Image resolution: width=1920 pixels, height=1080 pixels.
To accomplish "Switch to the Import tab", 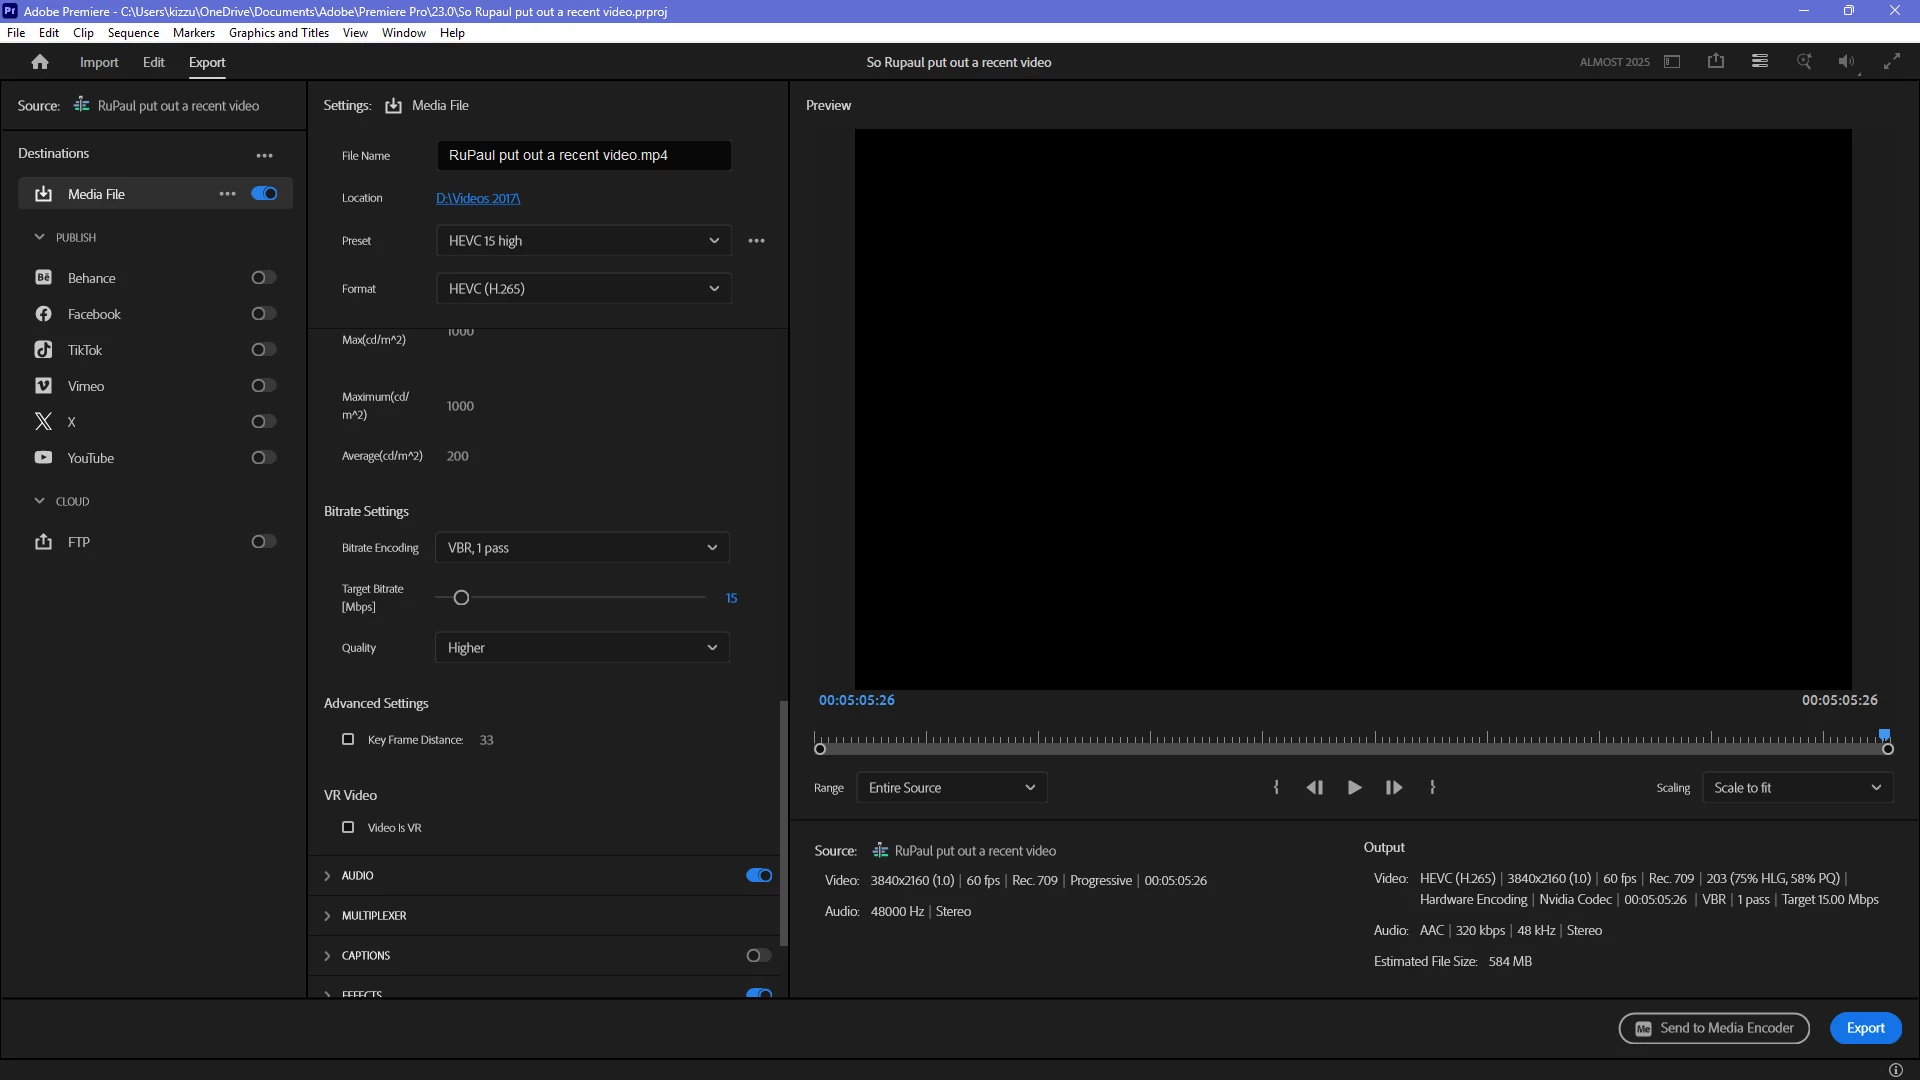I will pos(99,62).
